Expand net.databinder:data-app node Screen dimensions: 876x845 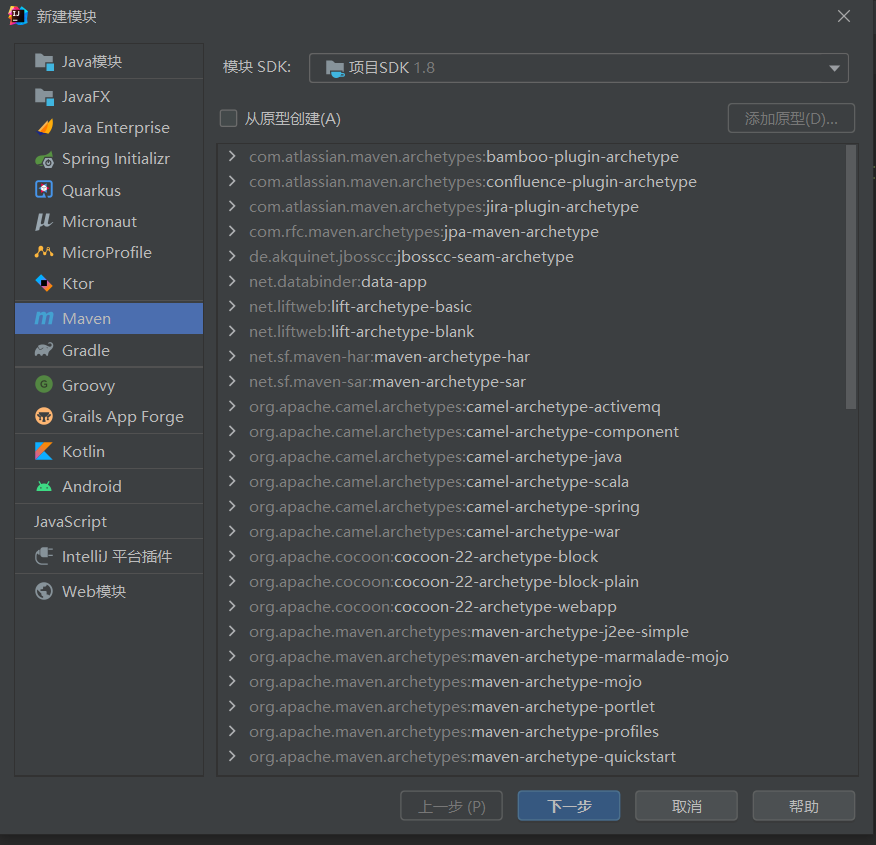click(x=232, y=281)
